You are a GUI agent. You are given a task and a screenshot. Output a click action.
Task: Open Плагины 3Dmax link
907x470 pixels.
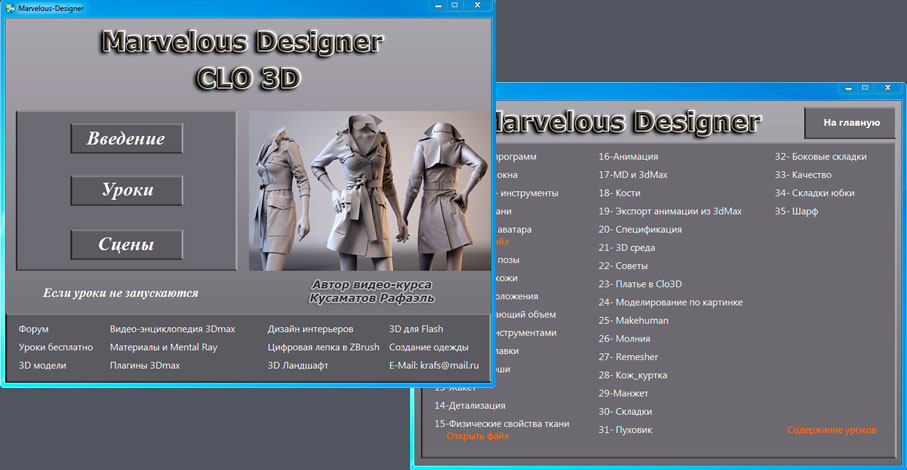coord(145,365)
